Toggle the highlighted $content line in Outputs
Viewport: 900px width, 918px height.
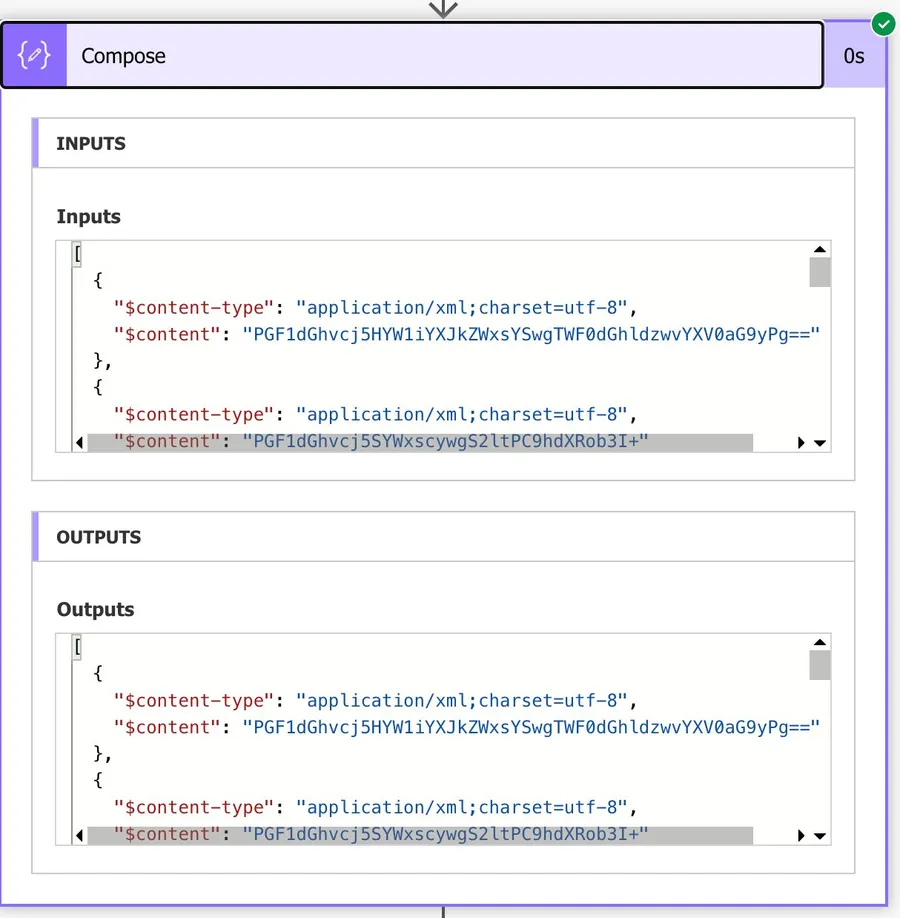tap(420, 834)
